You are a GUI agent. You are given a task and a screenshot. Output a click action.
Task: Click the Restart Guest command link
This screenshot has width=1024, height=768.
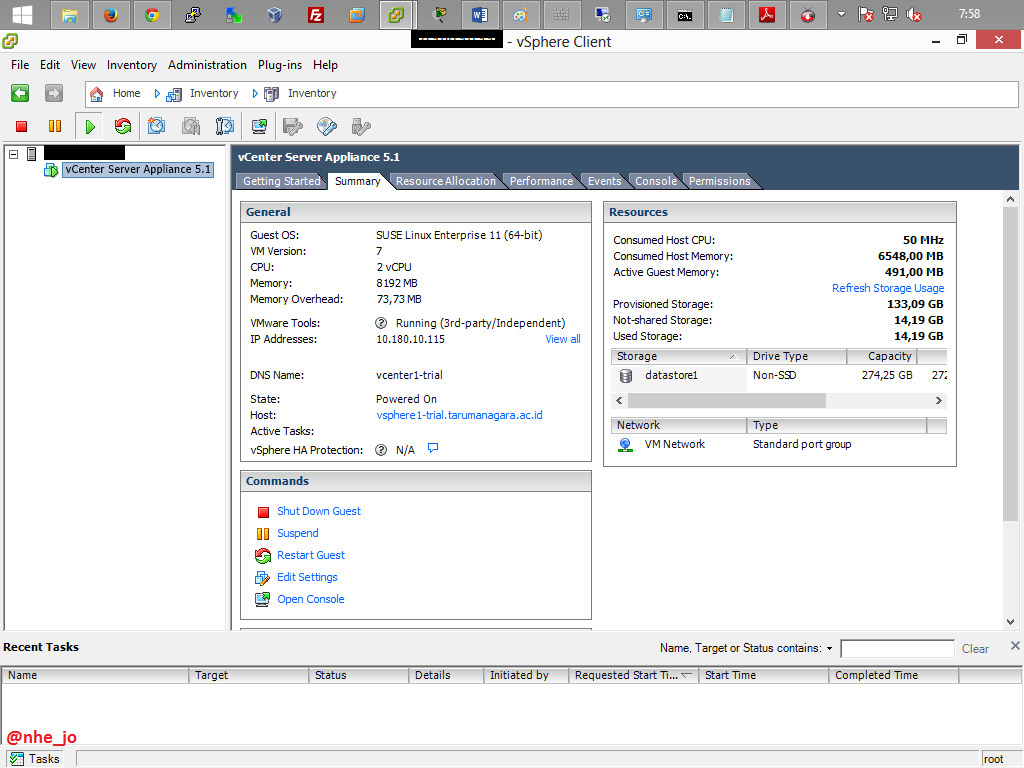coord(311,555)
